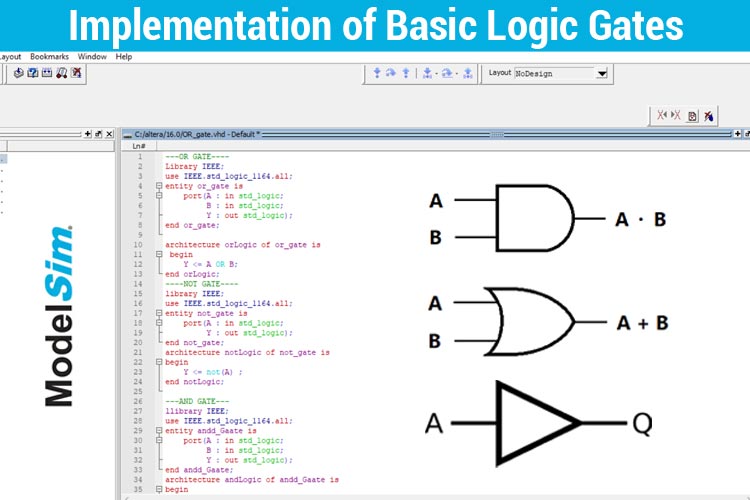Image resolution: width=750 pixels, height=500 pixels.
Task: Click the dark red binoculars-like toolbar icon
Action: 62,73
